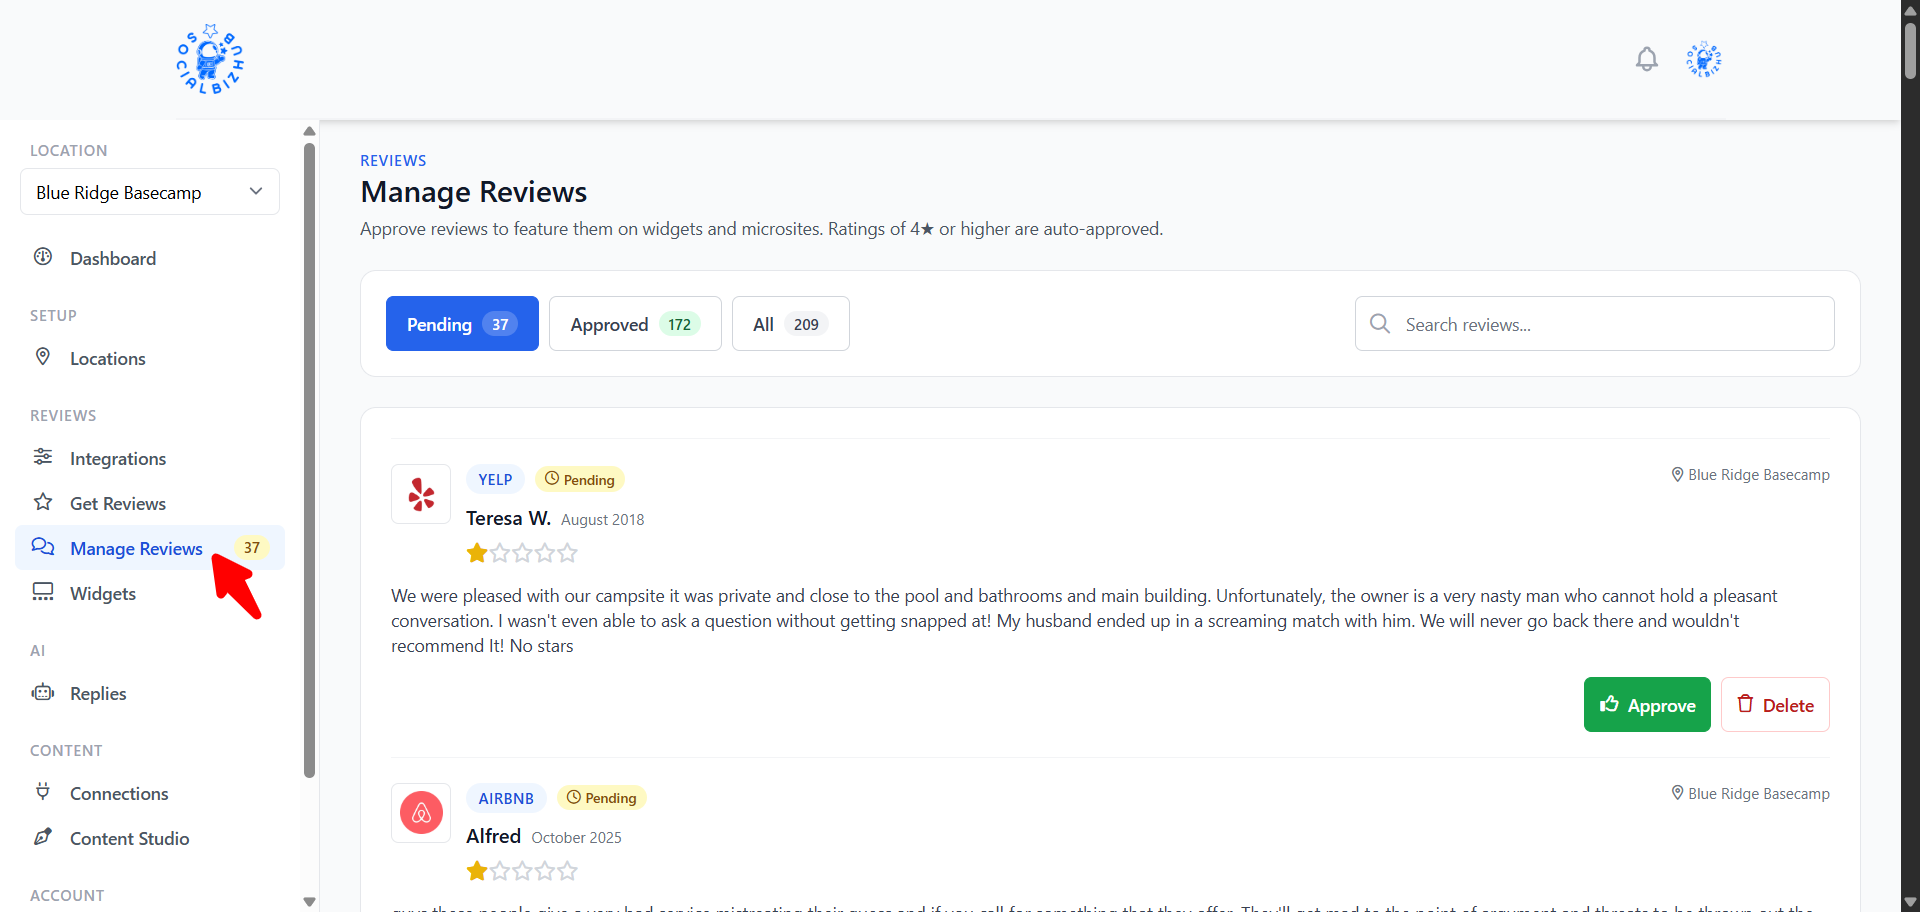The height and width of the screenshot is (912, 1920).
Task: Click the sidebar scrollbar up arrow
Action: 309,131
